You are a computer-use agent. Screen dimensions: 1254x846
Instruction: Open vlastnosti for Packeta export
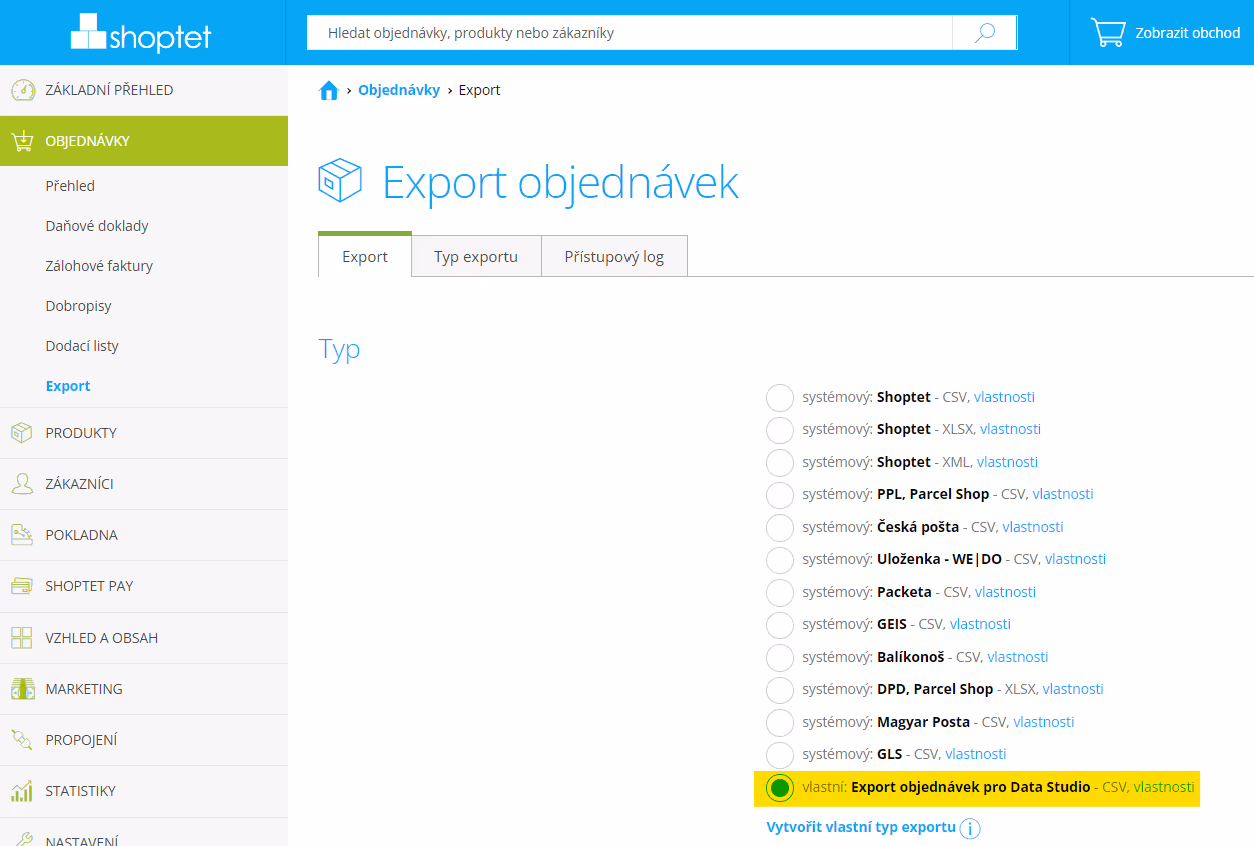(x=1006, y=592)
